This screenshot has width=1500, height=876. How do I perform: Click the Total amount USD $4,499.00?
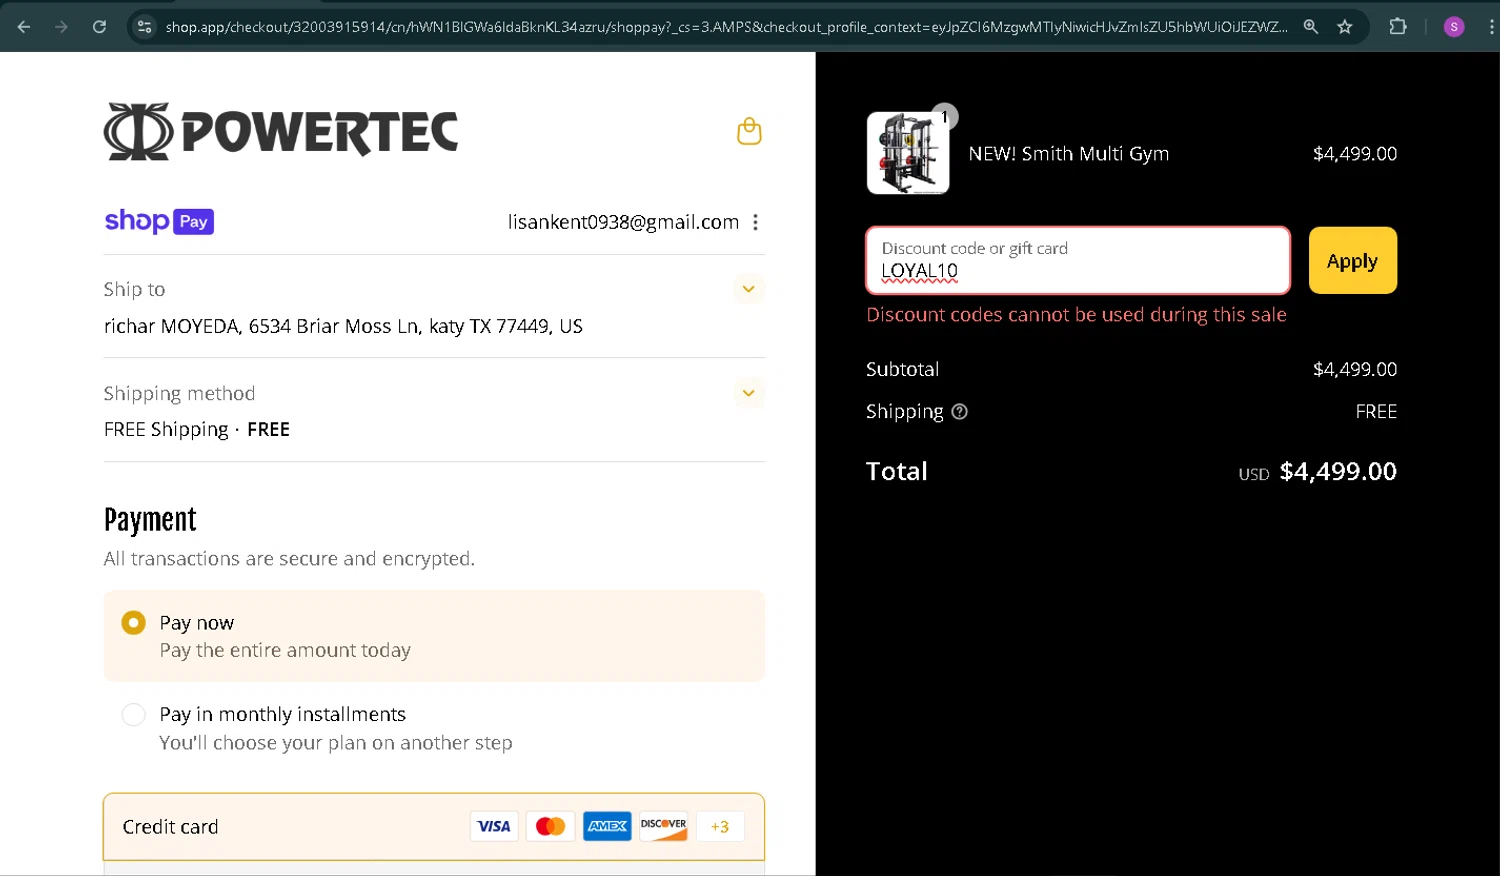coord(1317,471)
